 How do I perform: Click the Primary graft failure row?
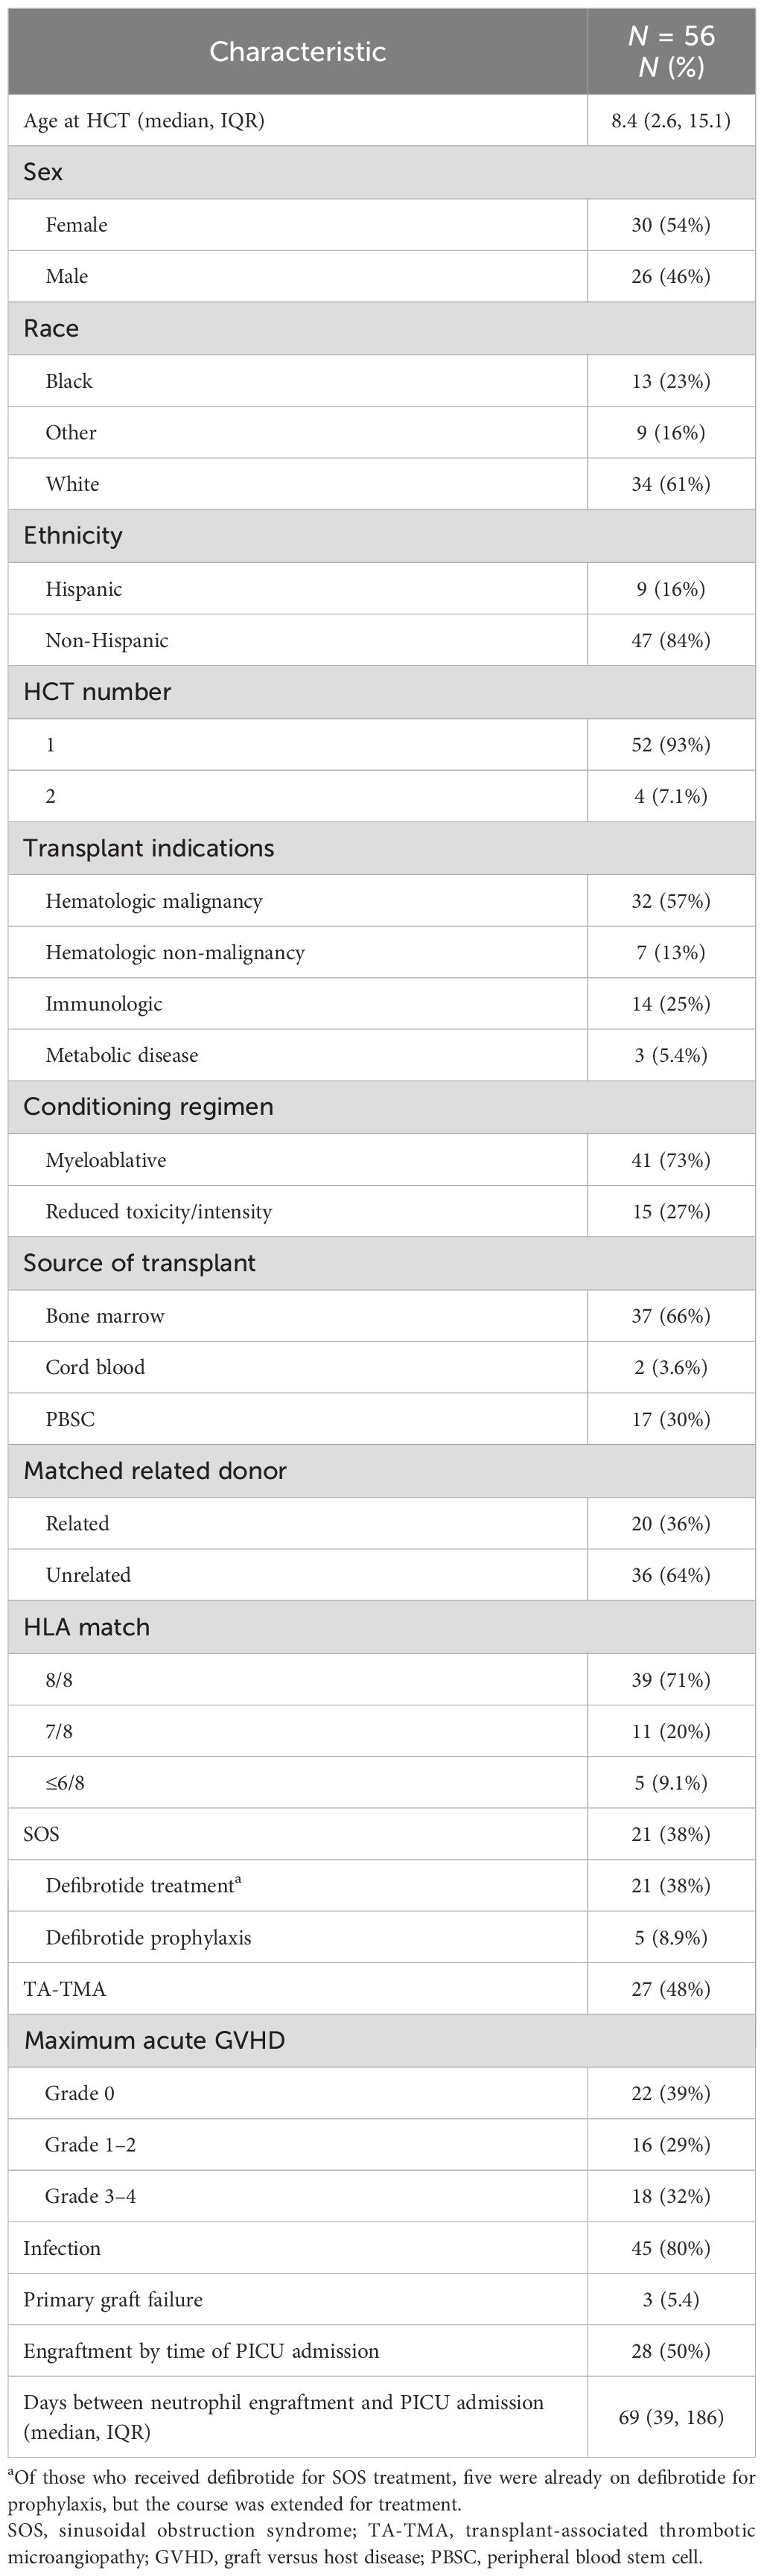pyautogui.click(x=382, y=2300)
